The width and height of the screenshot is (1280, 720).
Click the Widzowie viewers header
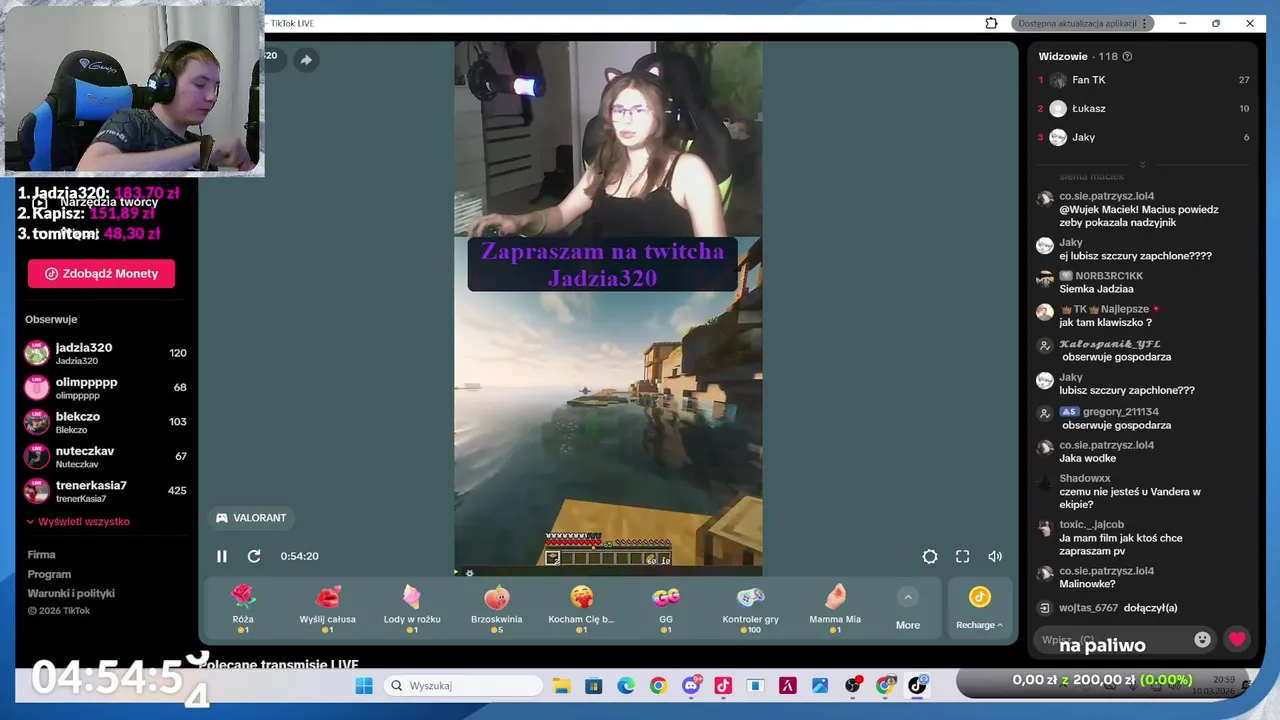tap(1063, 56)
